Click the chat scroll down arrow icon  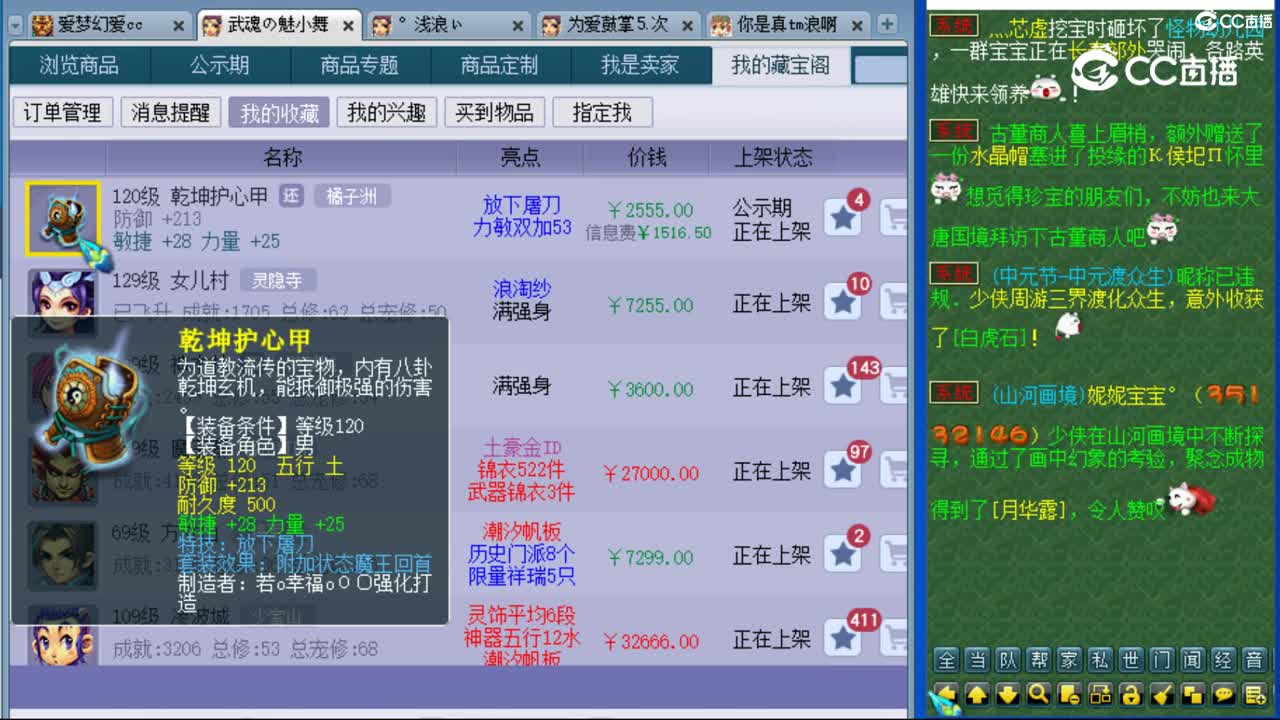[x=1007, y=694]
